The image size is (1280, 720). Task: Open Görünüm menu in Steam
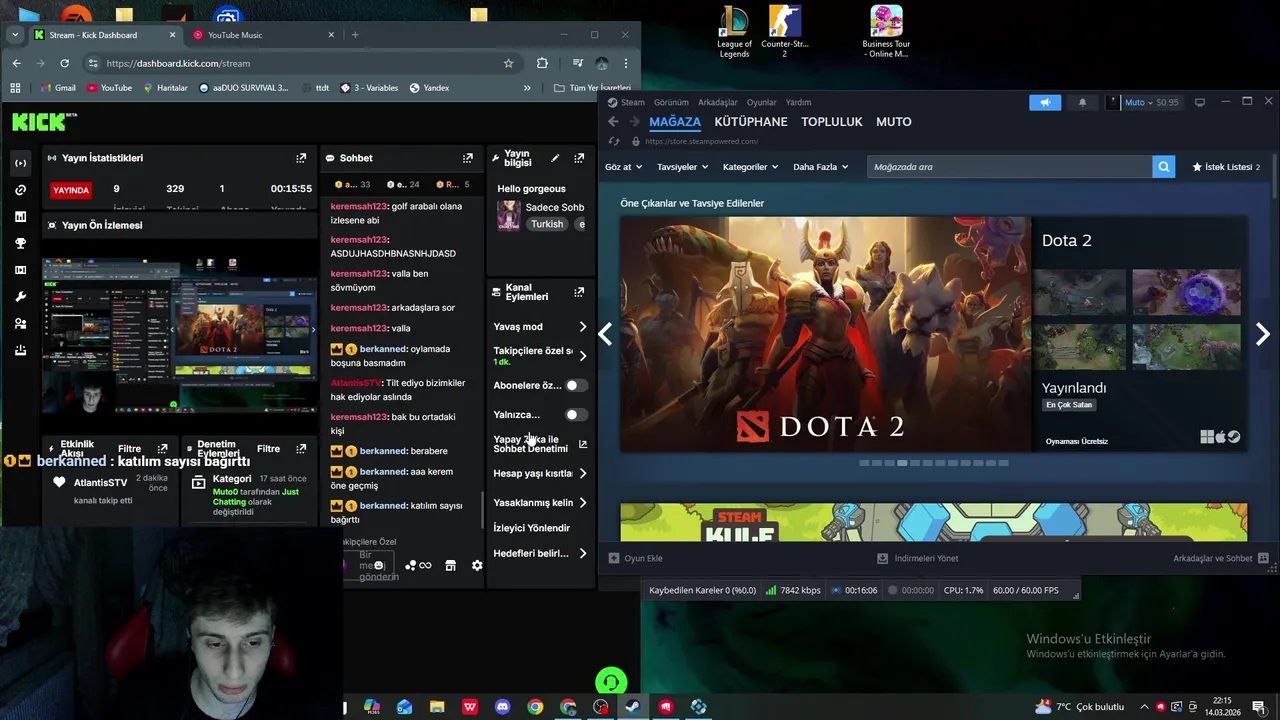click(x=671, y=102)
